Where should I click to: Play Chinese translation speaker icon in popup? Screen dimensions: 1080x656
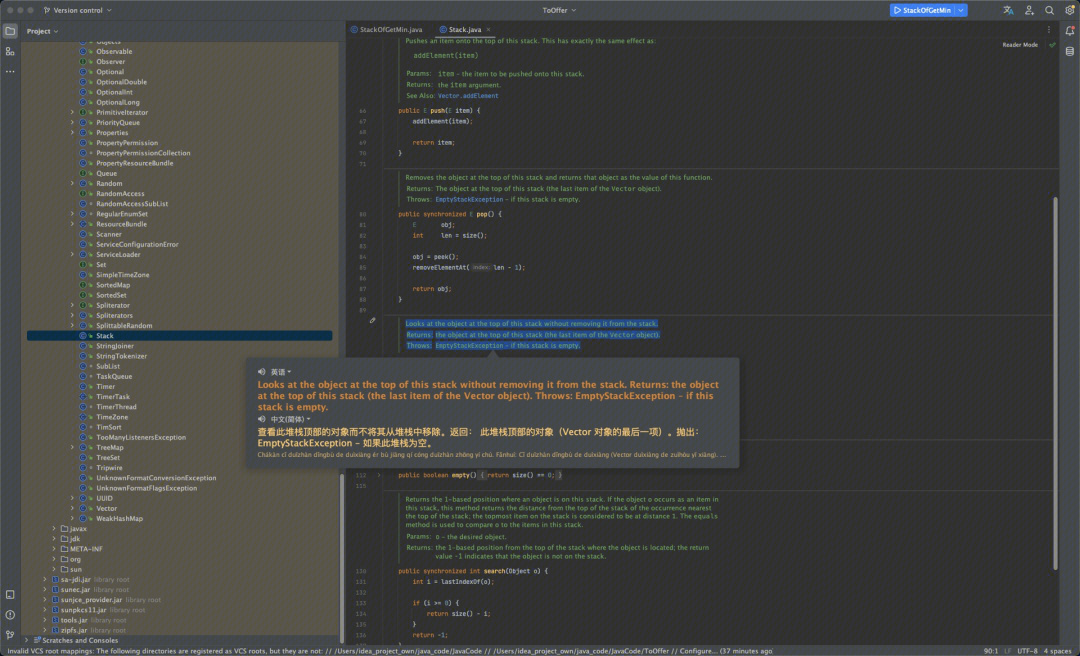262,419
